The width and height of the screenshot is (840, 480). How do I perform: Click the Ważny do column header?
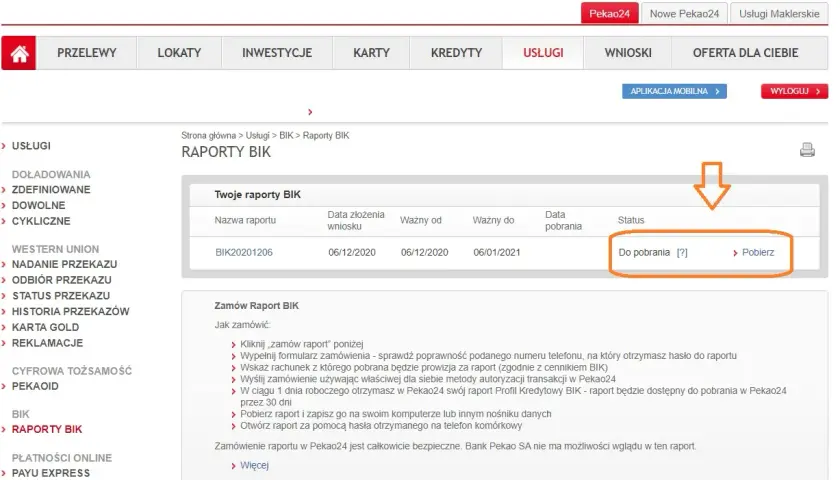click(493, 220)
